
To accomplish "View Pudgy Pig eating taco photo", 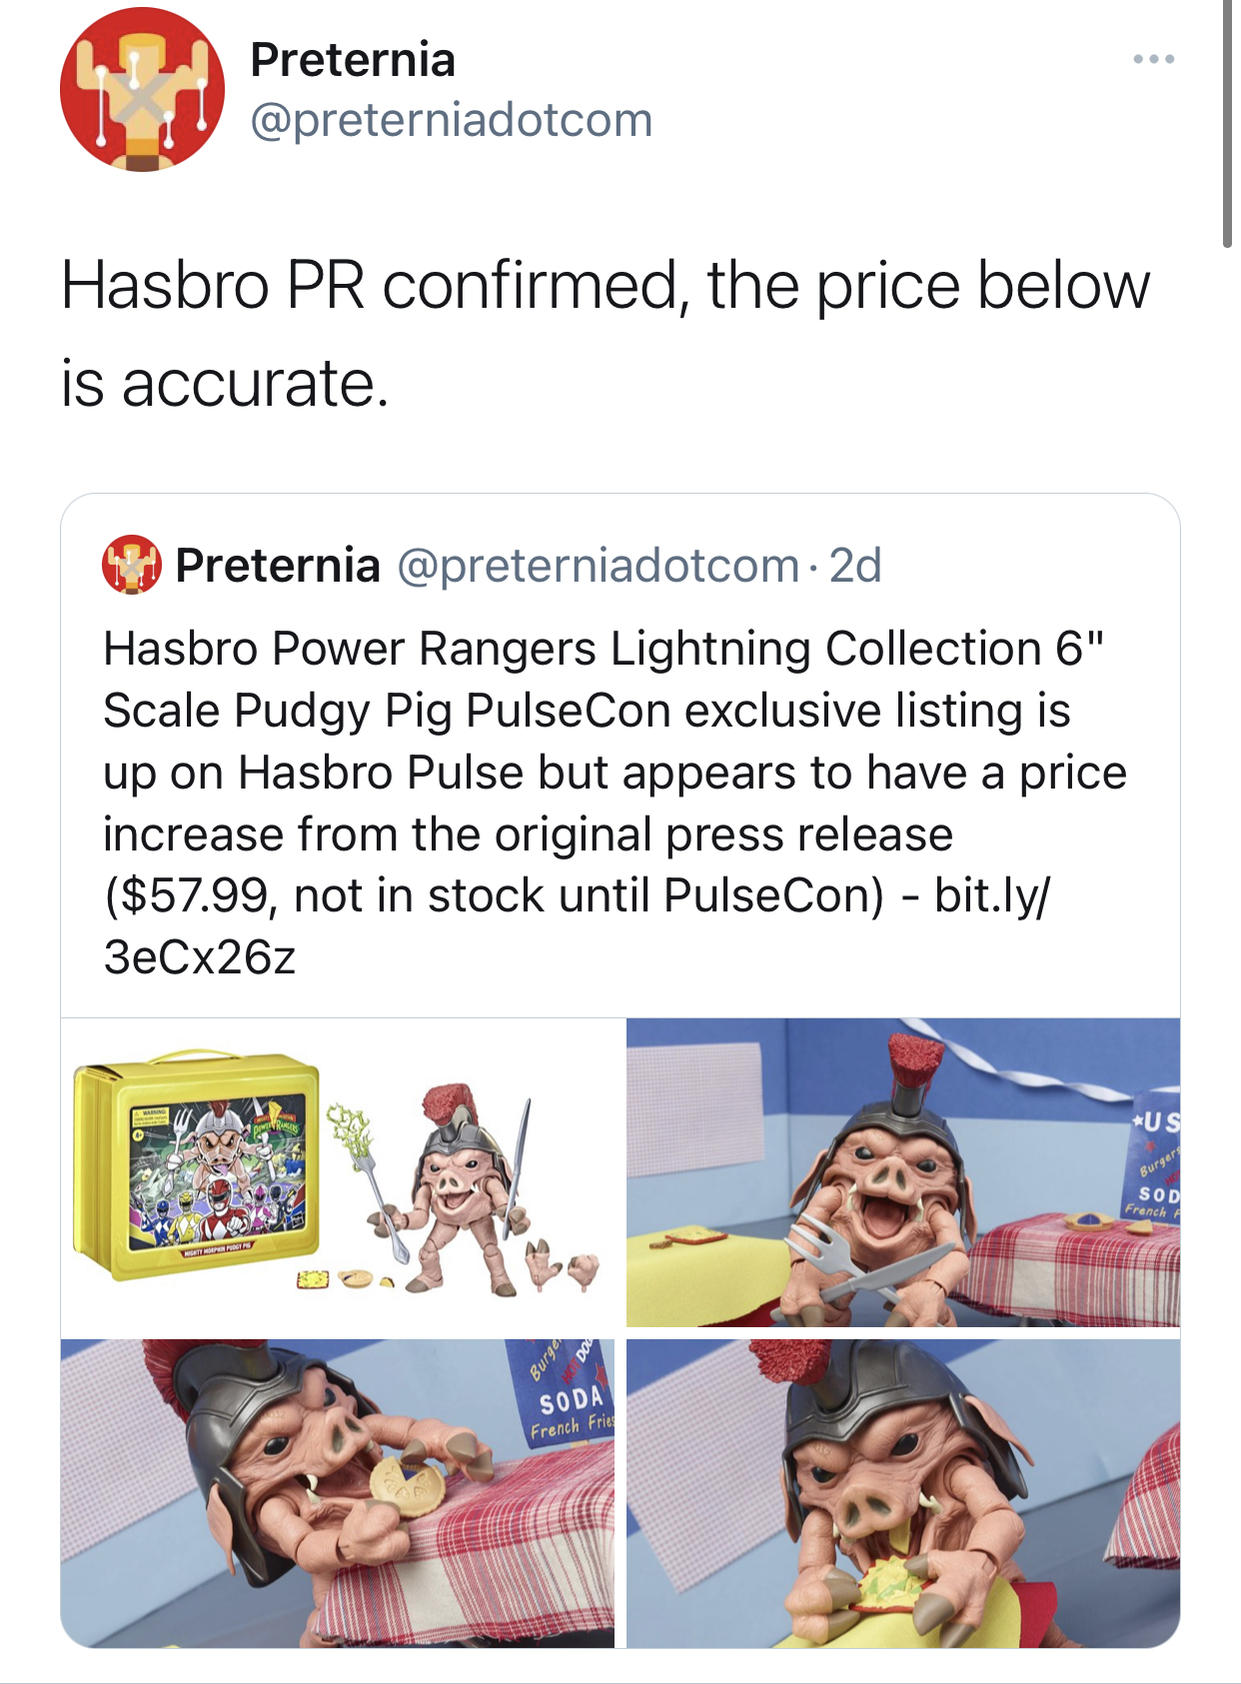I will pyautogui.click(x=903, y=1493).
